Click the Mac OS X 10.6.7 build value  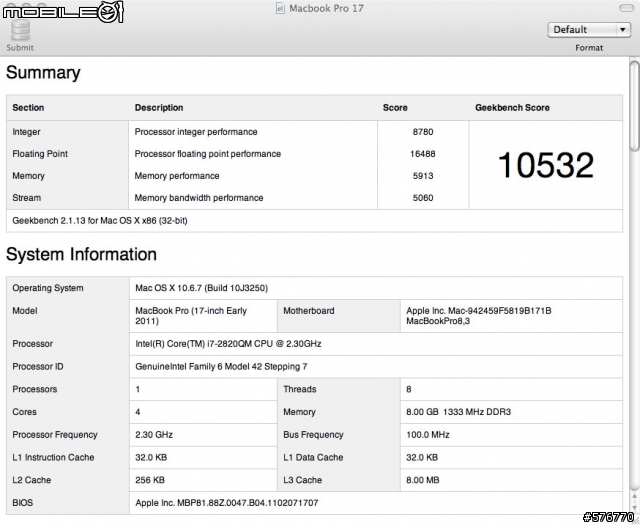tap(202, 288)
